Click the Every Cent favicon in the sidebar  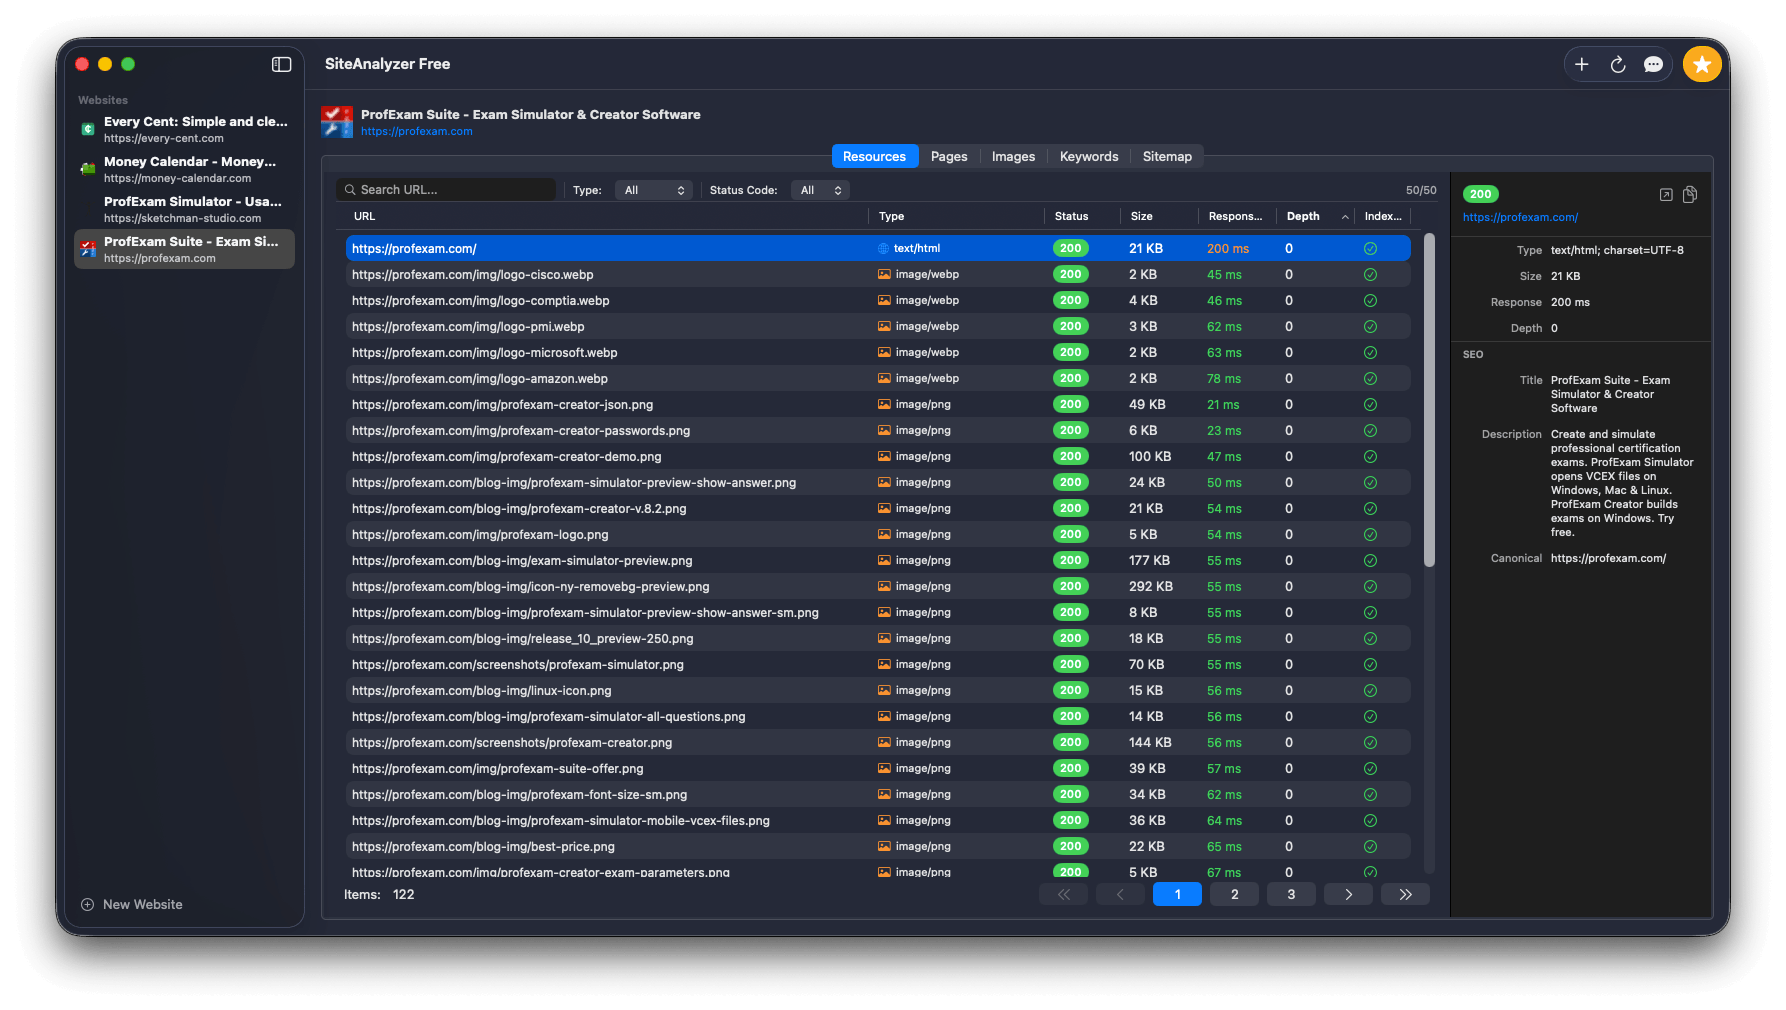(x=87, y=129)
